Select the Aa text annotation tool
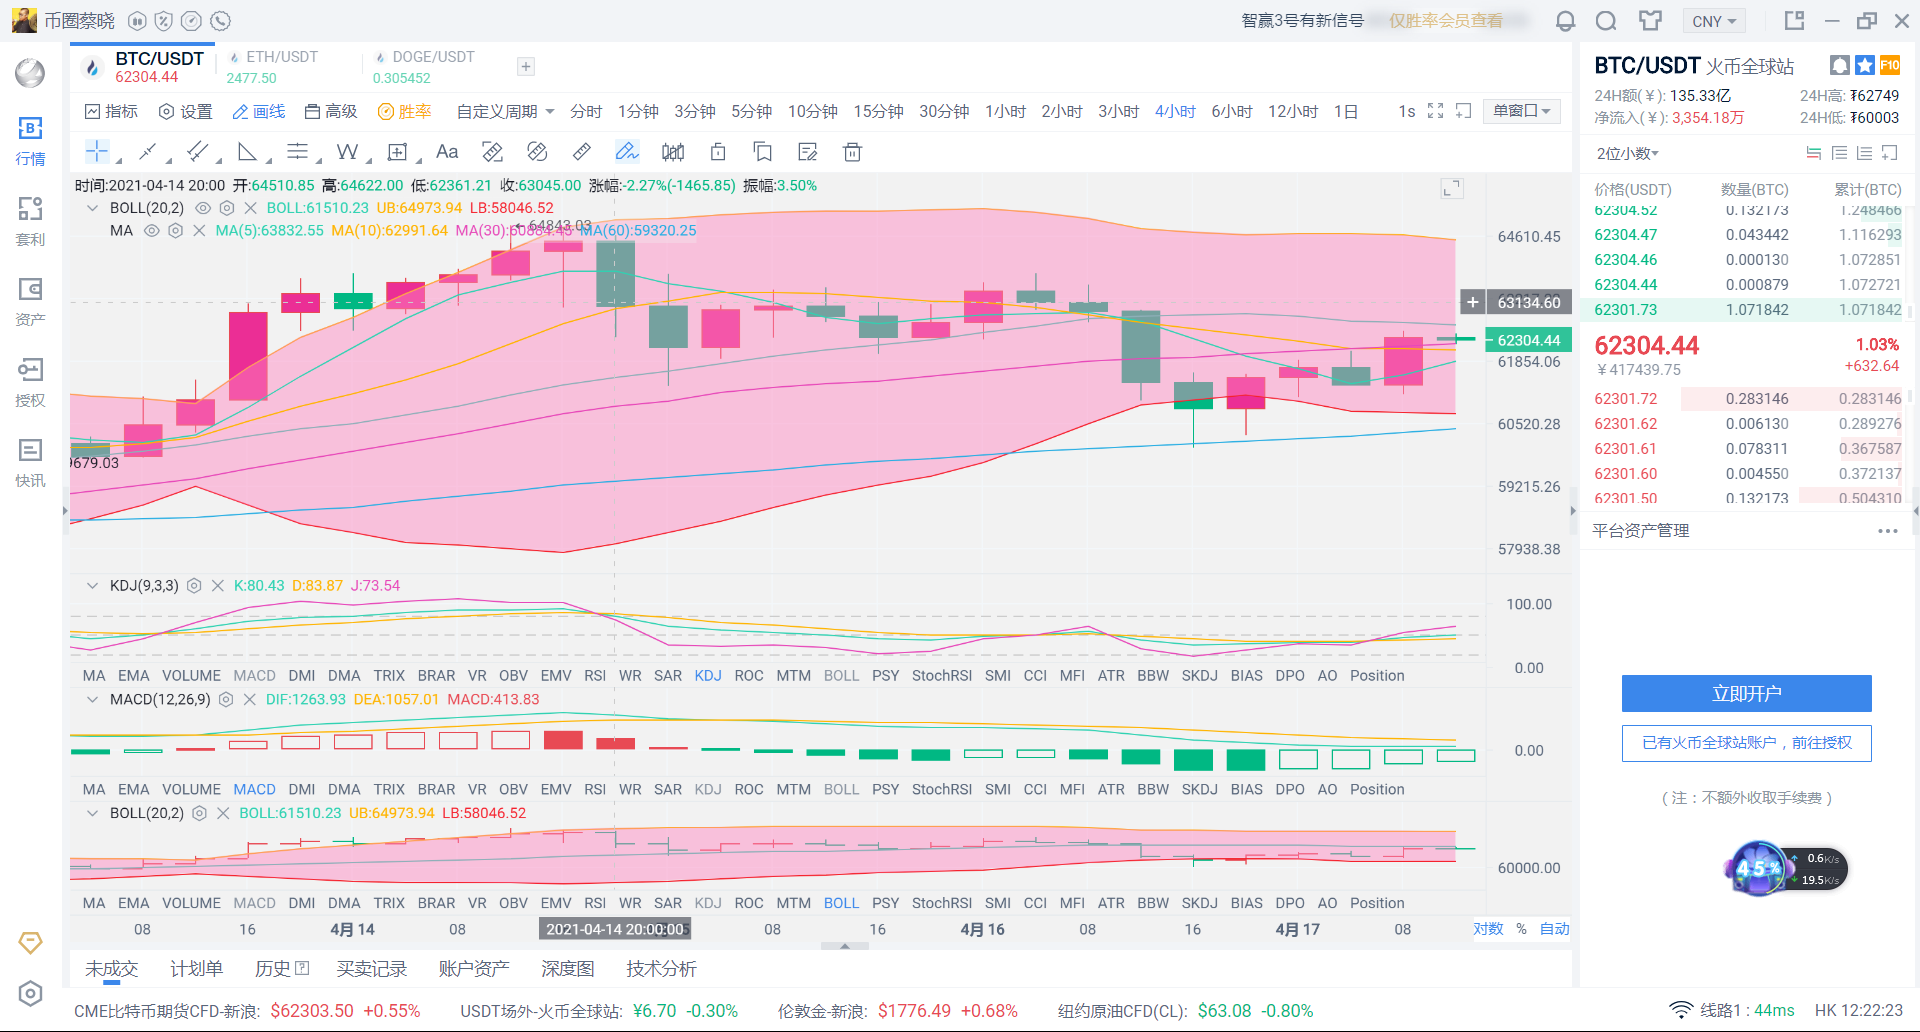This screenshot has height=1032, width=1920. [x=447, y=152]
